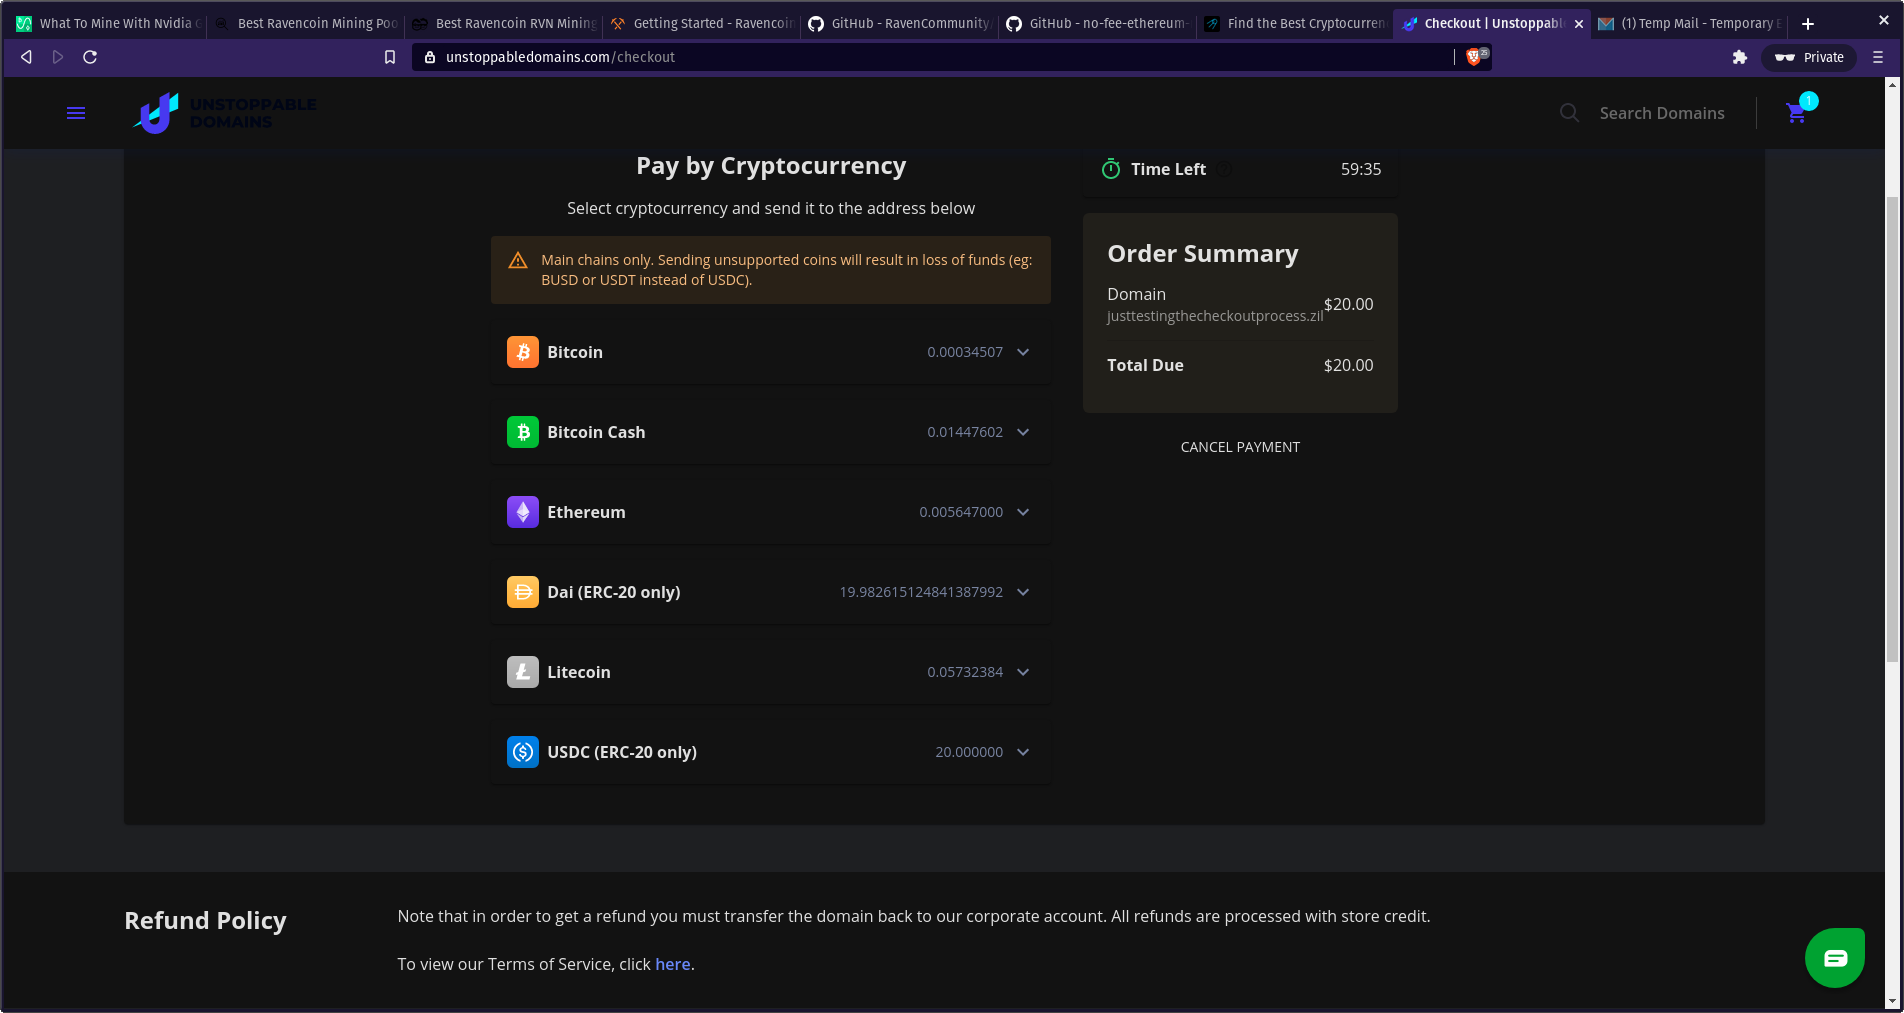Click the Refund Policy heading
The width and height of the screenshot is (1904, 1013).
tap(205, 921)
